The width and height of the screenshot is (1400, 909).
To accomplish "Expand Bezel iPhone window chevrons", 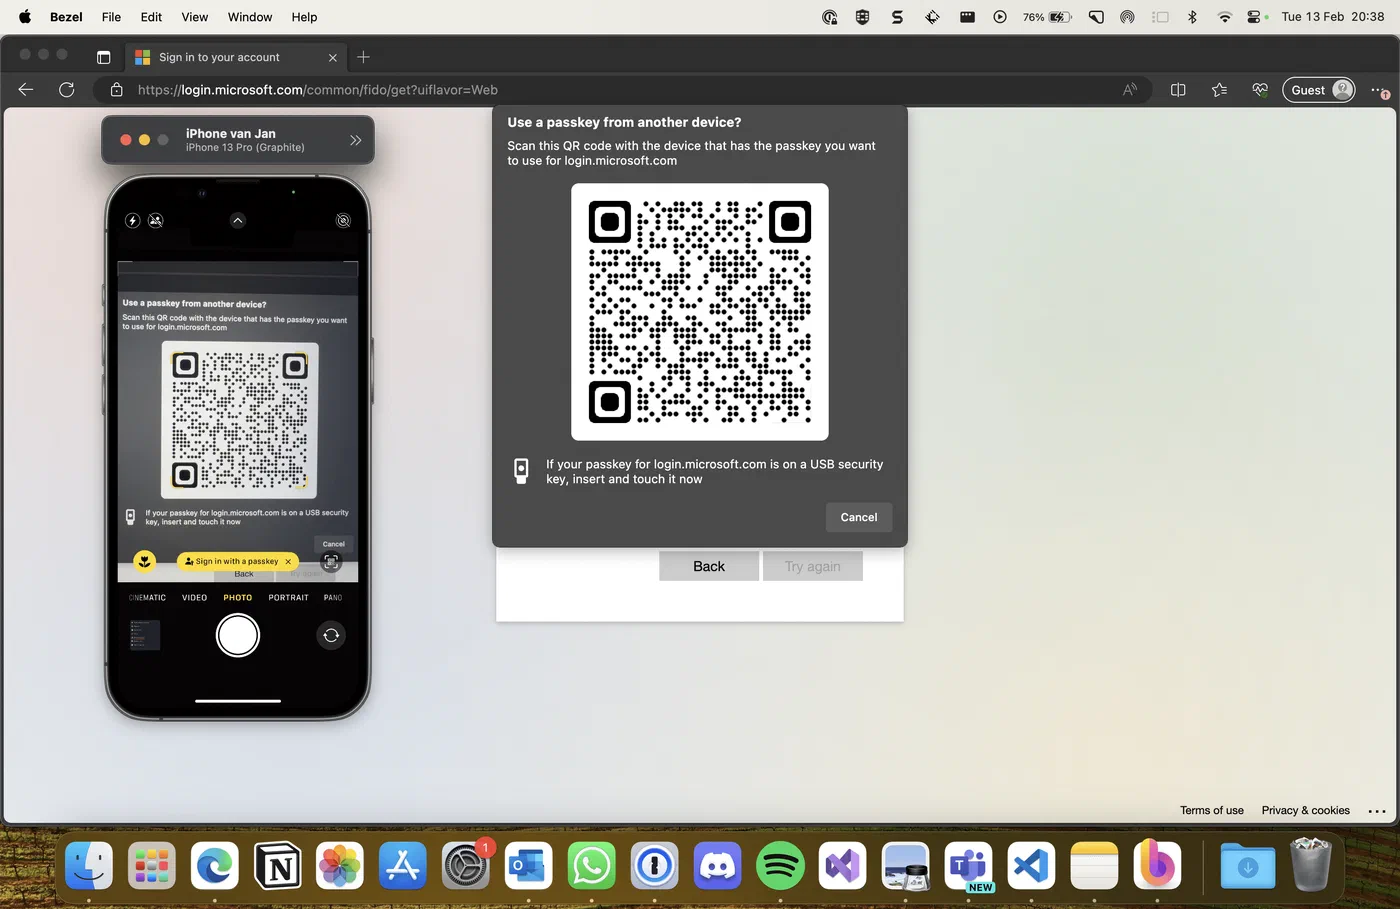I will click(x=355, y=140).
